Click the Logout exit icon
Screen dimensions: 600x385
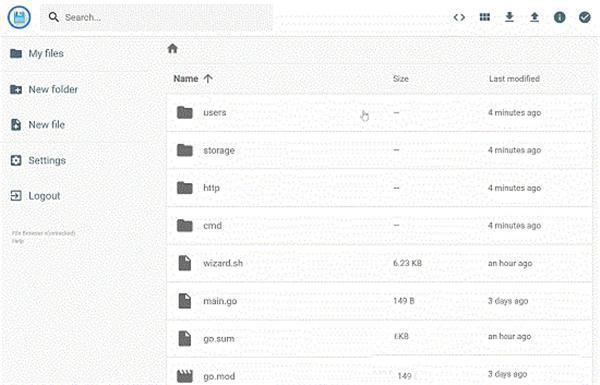pos(16,196)
